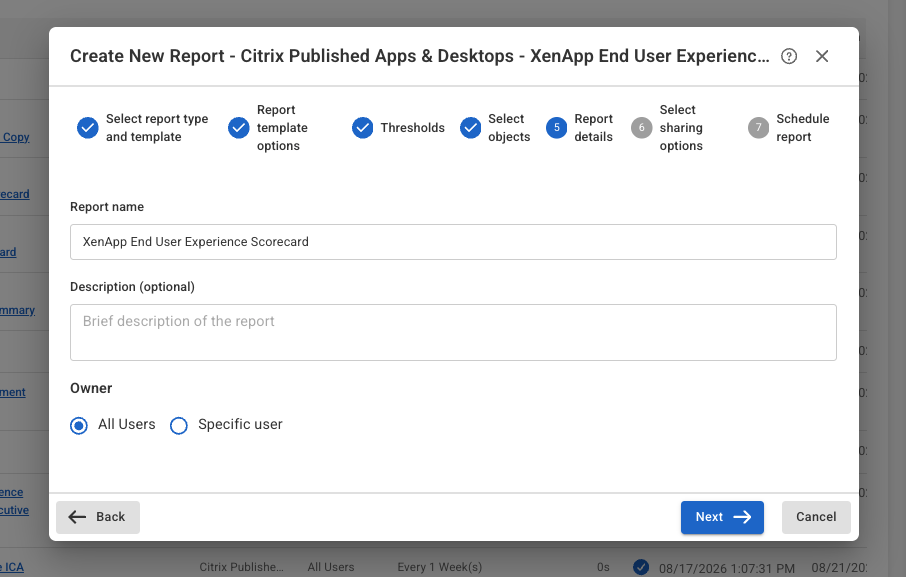Viewport: 906px width, 577px height.
Task: Click 'All Users' cell in background table row
Action: pos(331,567)
